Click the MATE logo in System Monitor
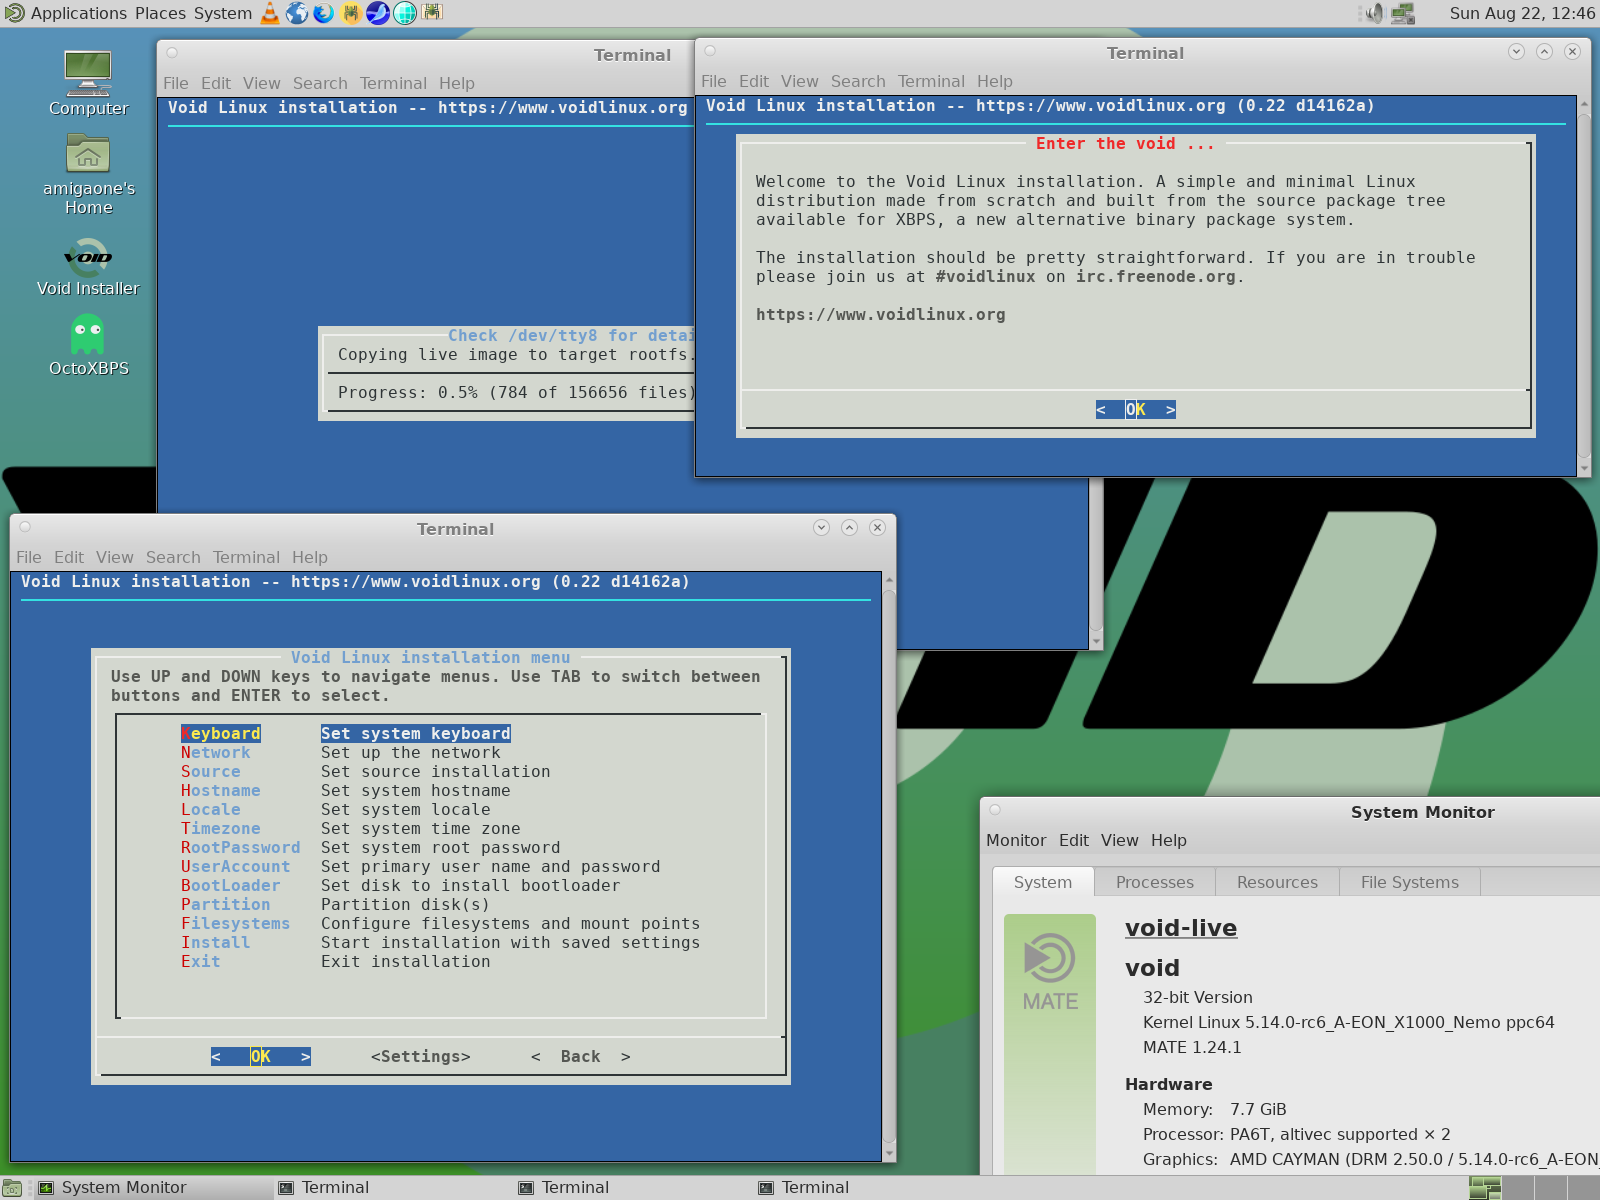Image resolution: width=1600 pixels, height=1200 pixels. pyautogui.click(x=1050, y=972)
